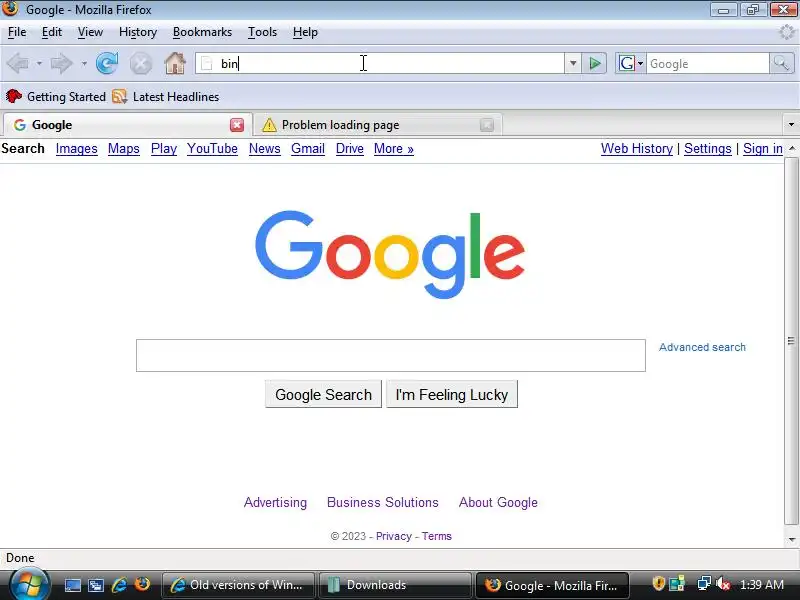Click the address bar containing bin

coord(380,64)
